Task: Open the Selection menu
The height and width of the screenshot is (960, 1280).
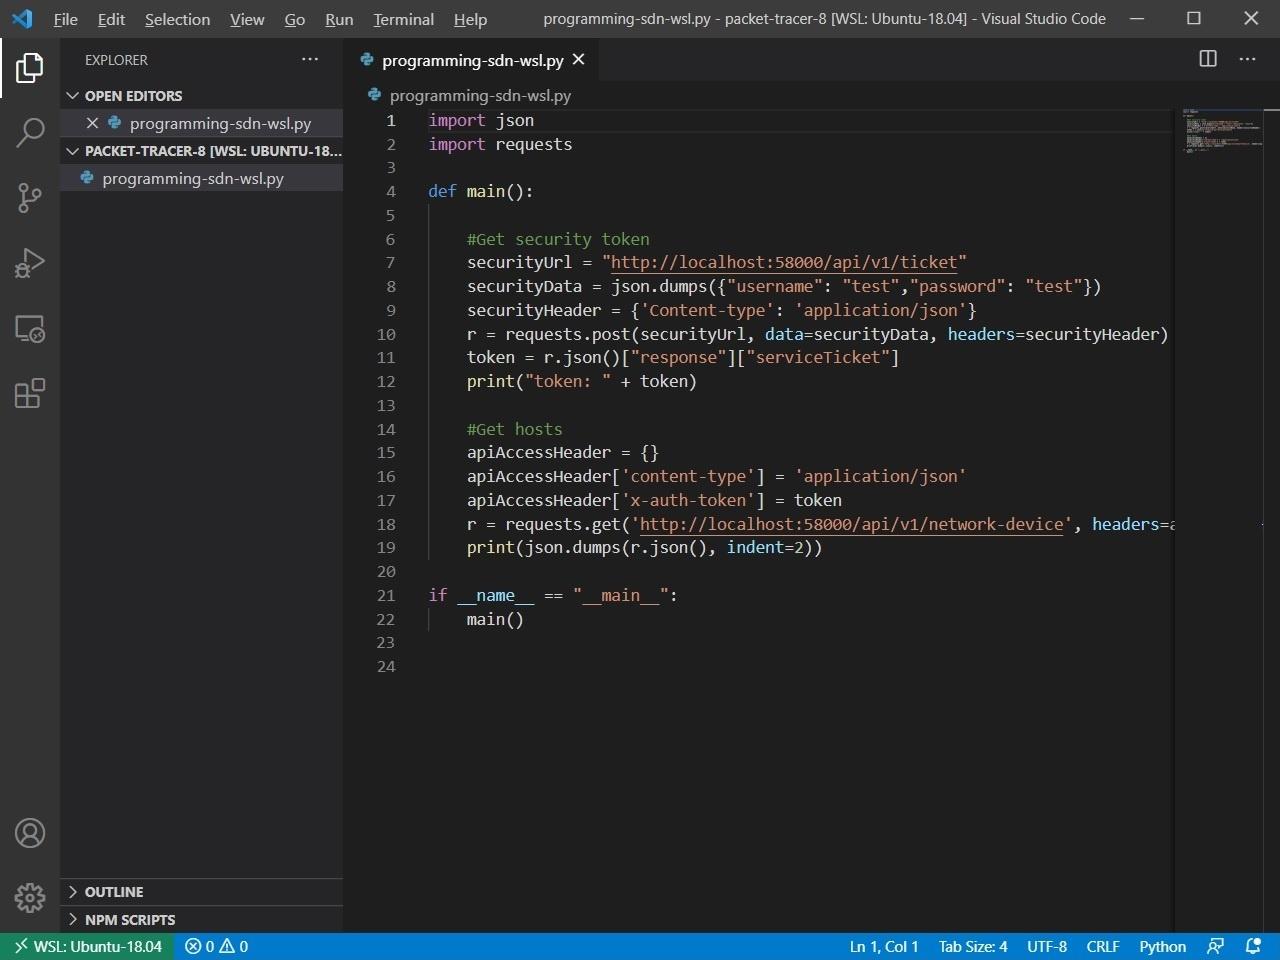Action: (177, 19)
